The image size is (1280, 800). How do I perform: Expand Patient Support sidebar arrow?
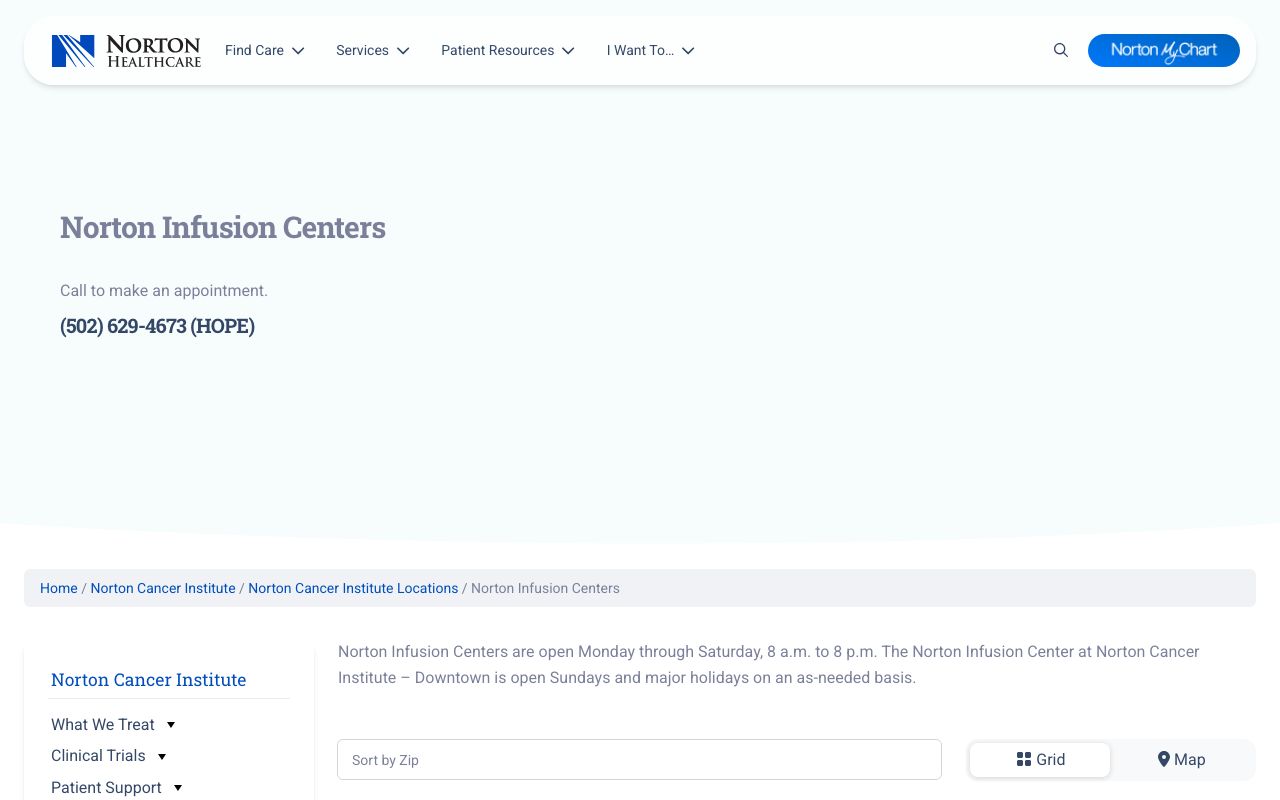178,788
